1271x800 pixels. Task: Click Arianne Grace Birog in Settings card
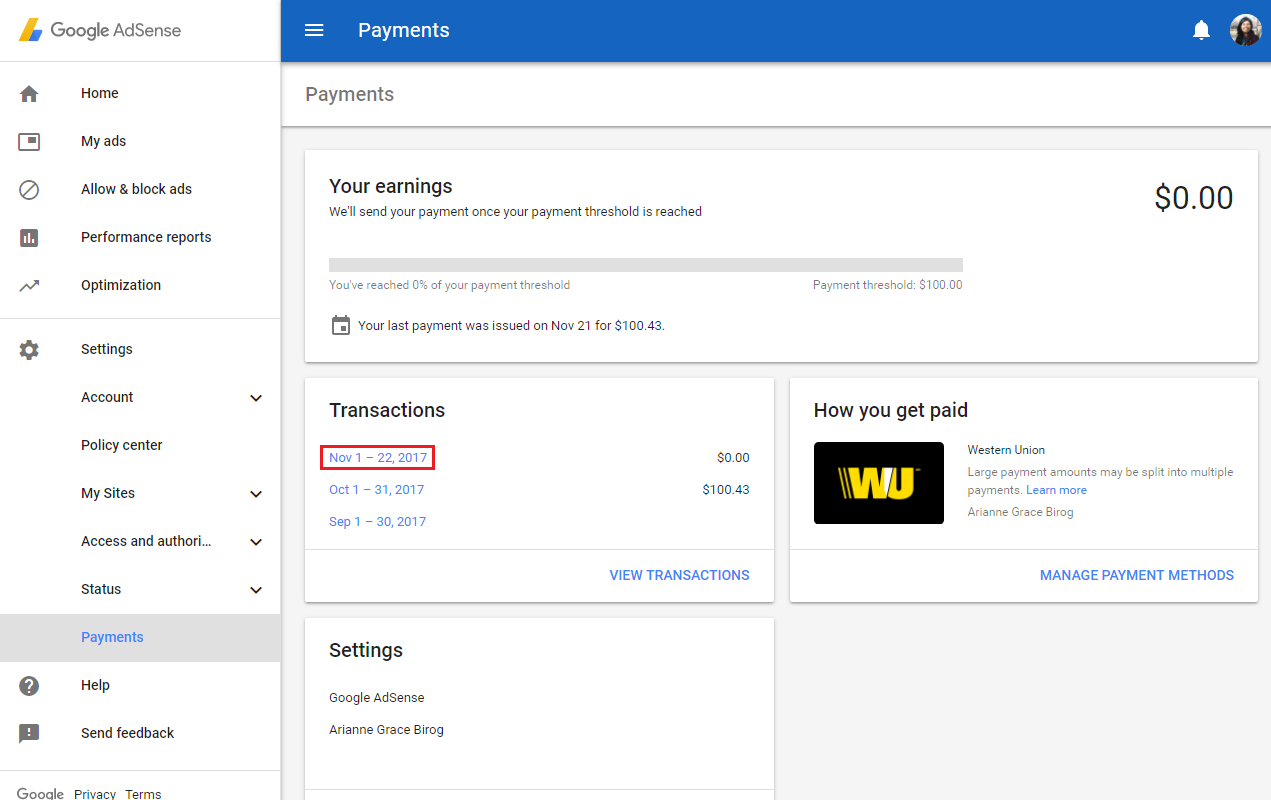click(386, 730)
